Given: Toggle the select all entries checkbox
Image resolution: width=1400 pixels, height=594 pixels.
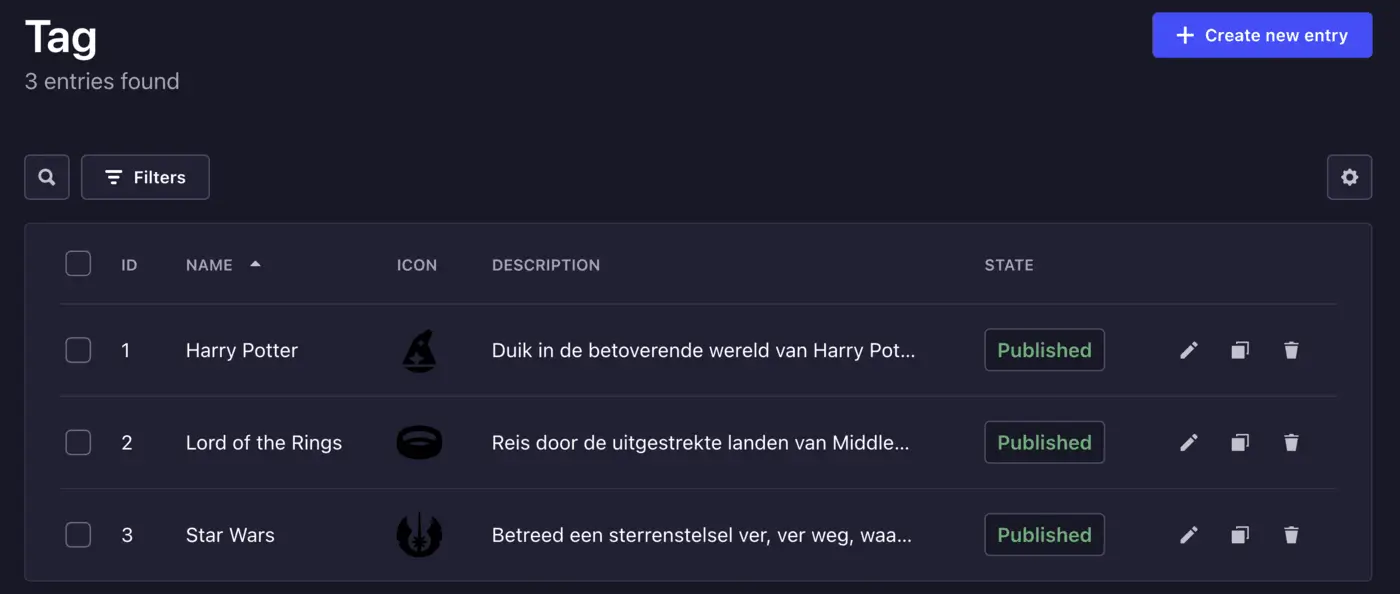Looking at the screenshot, I should click(x=78, y=264).
